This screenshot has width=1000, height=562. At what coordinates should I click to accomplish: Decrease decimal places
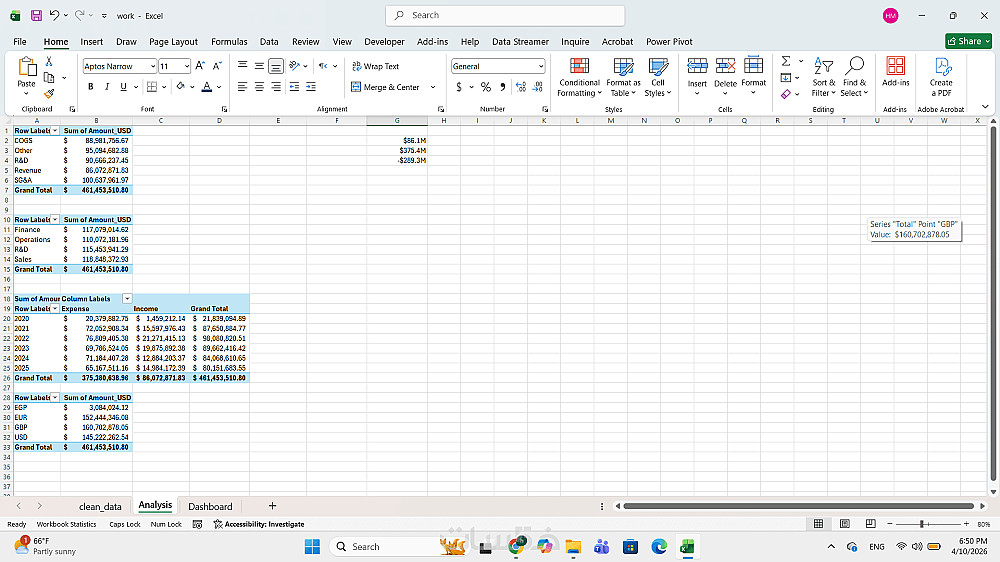pyautogui.click(x=538, y=87)
